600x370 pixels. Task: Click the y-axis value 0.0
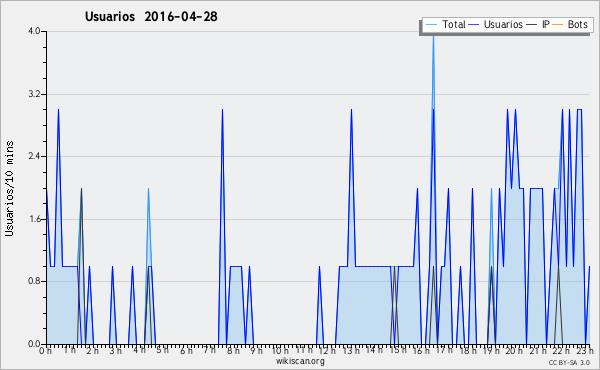34,344
